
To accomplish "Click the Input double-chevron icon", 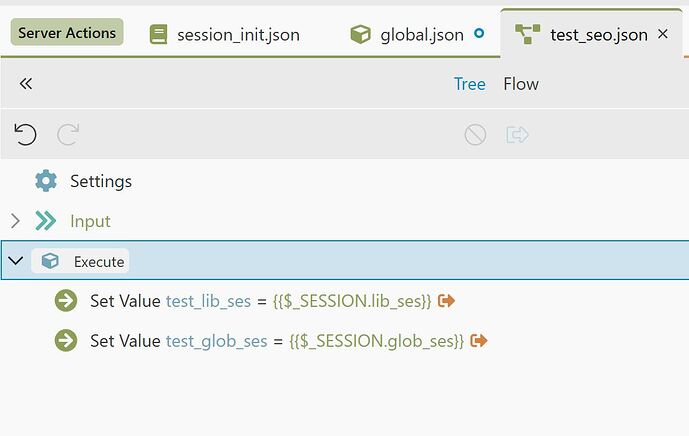I will (x=46, y=221).
